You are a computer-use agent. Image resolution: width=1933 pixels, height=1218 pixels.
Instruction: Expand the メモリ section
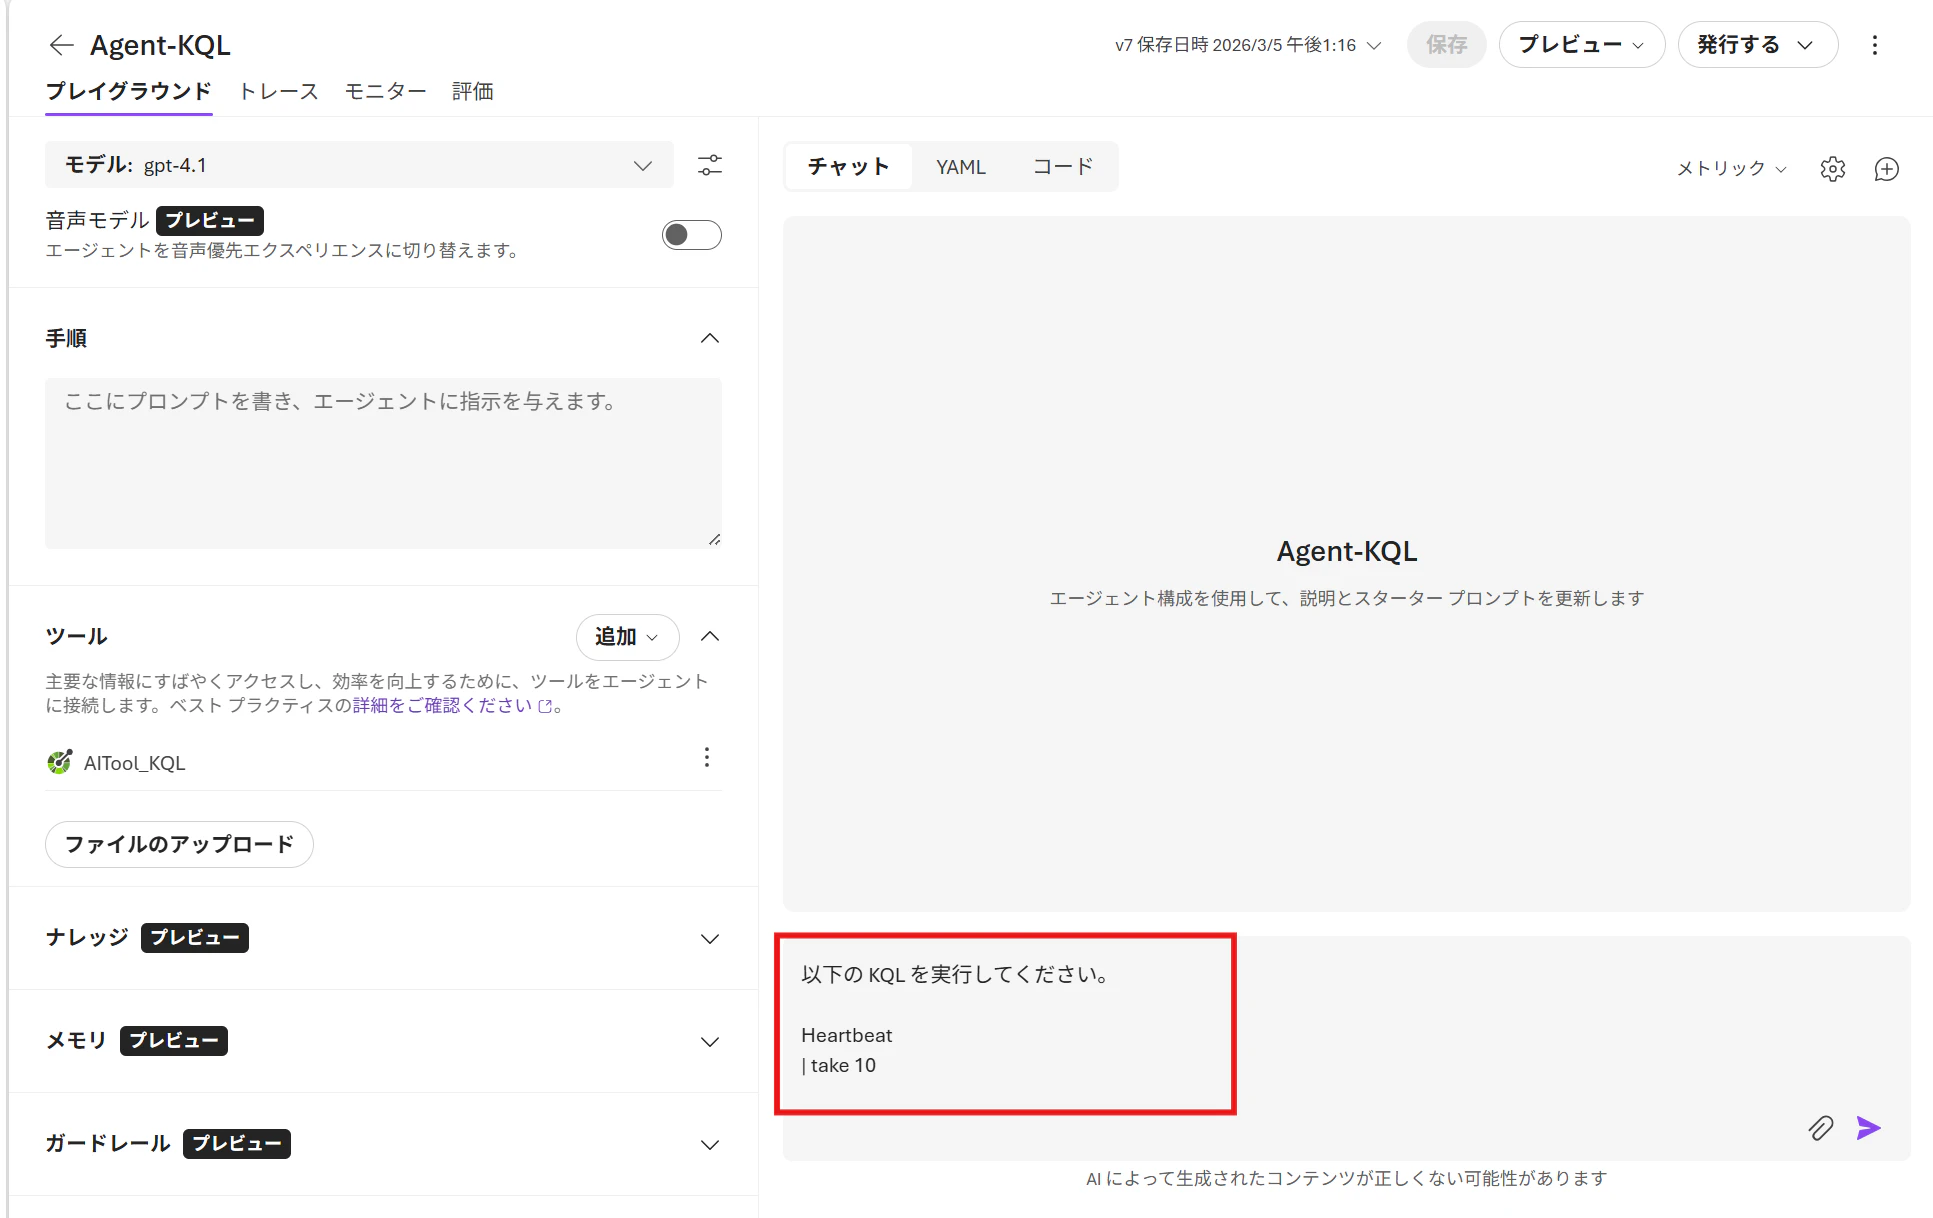coord(709,1041)
